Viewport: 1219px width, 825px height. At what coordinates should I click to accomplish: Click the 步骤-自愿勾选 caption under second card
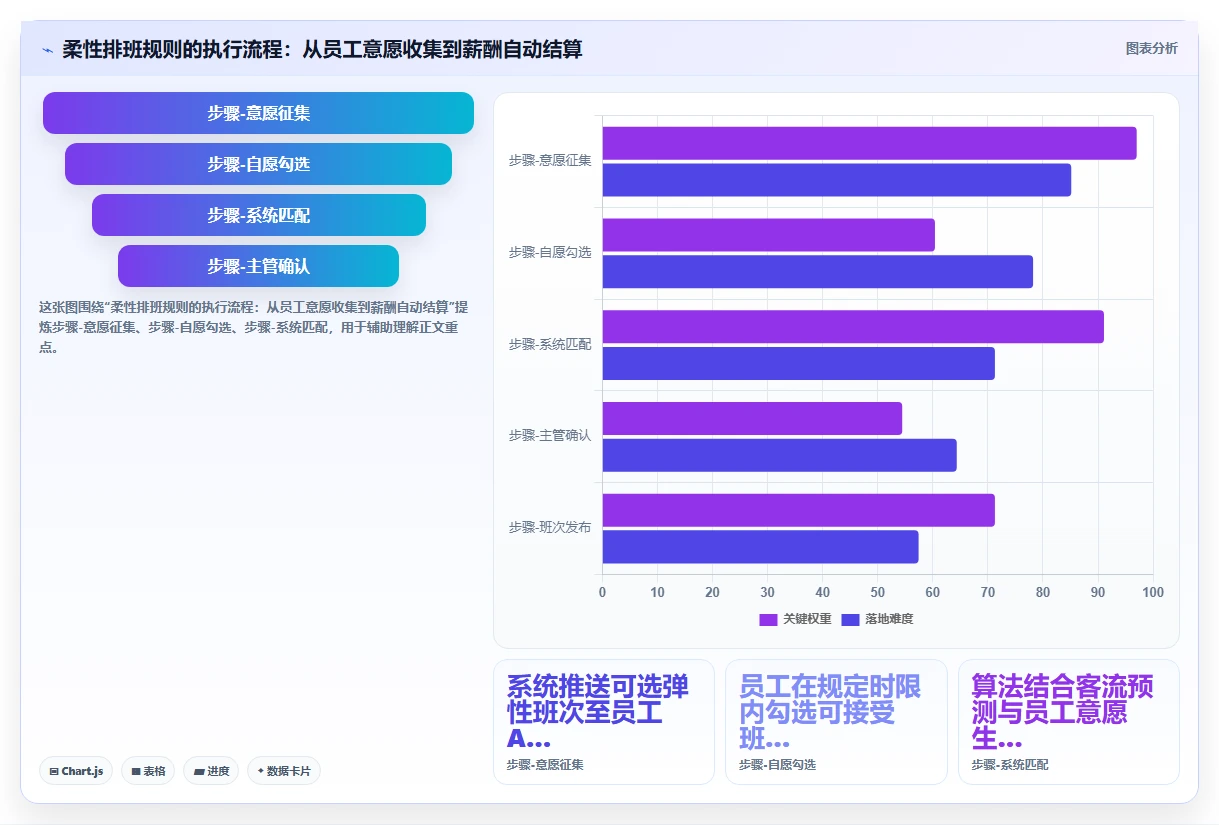778,765
